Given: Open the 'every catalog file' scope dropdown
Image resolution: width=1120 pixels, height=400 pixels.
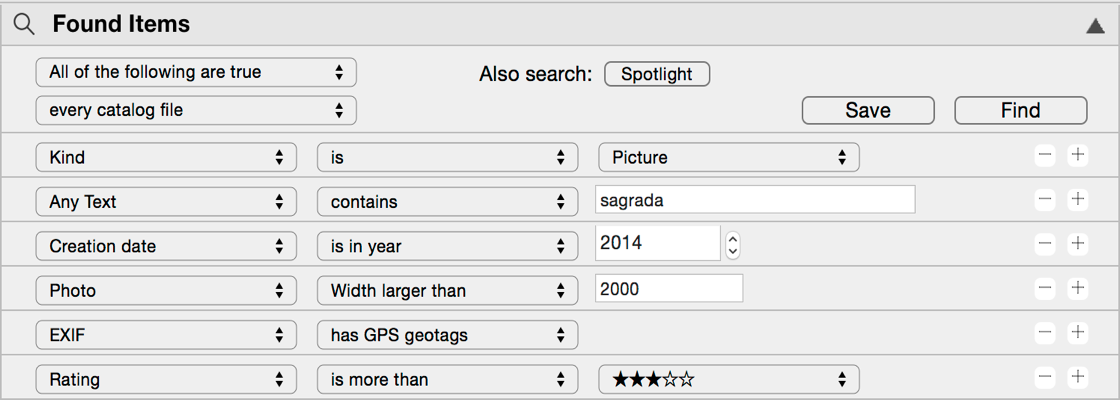Looking at the screenshot, I should (196, 110).
